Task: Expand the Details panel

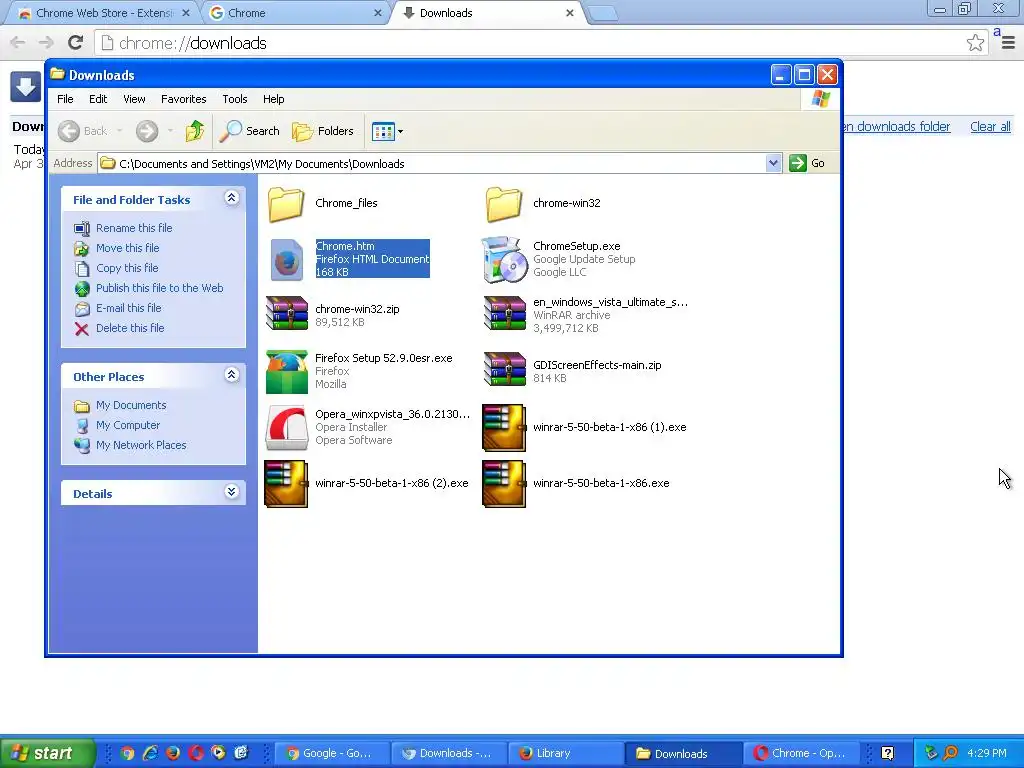Action: pyautogui.click(x=231, y=492)
